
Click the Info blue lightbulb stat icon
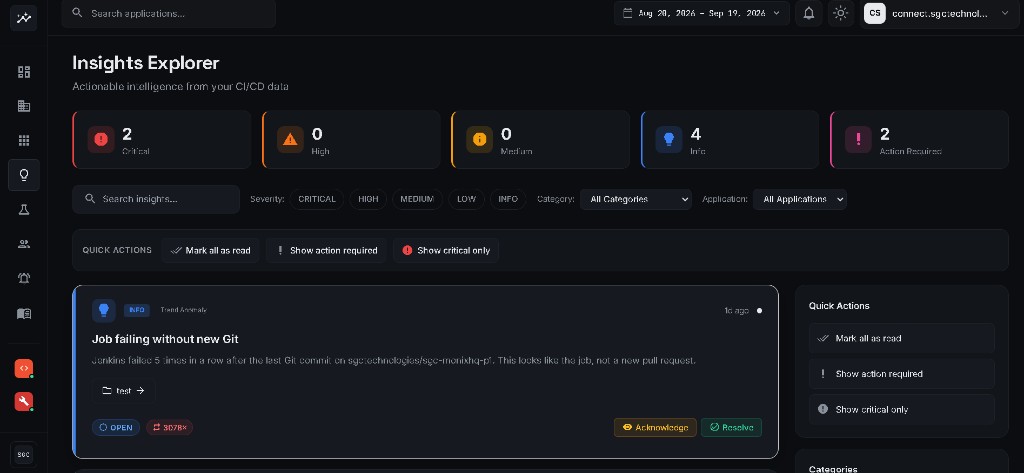(669, 139)
